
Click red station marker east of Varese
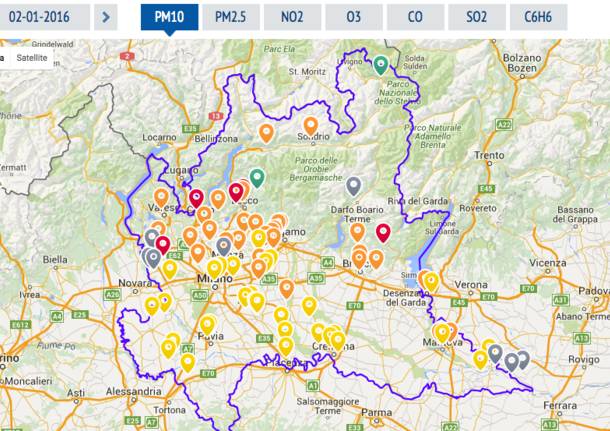click(x=197, y=198)
